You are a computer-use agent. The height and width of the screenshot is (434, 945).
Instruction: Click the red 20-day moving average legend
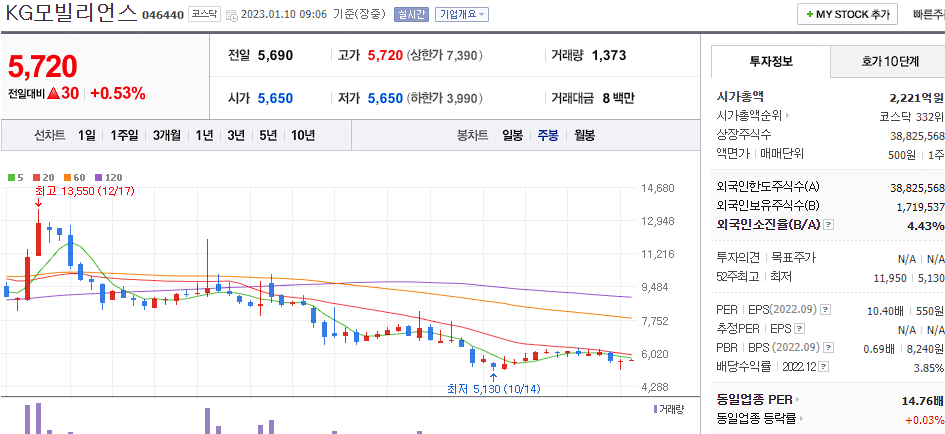point(44,178)
